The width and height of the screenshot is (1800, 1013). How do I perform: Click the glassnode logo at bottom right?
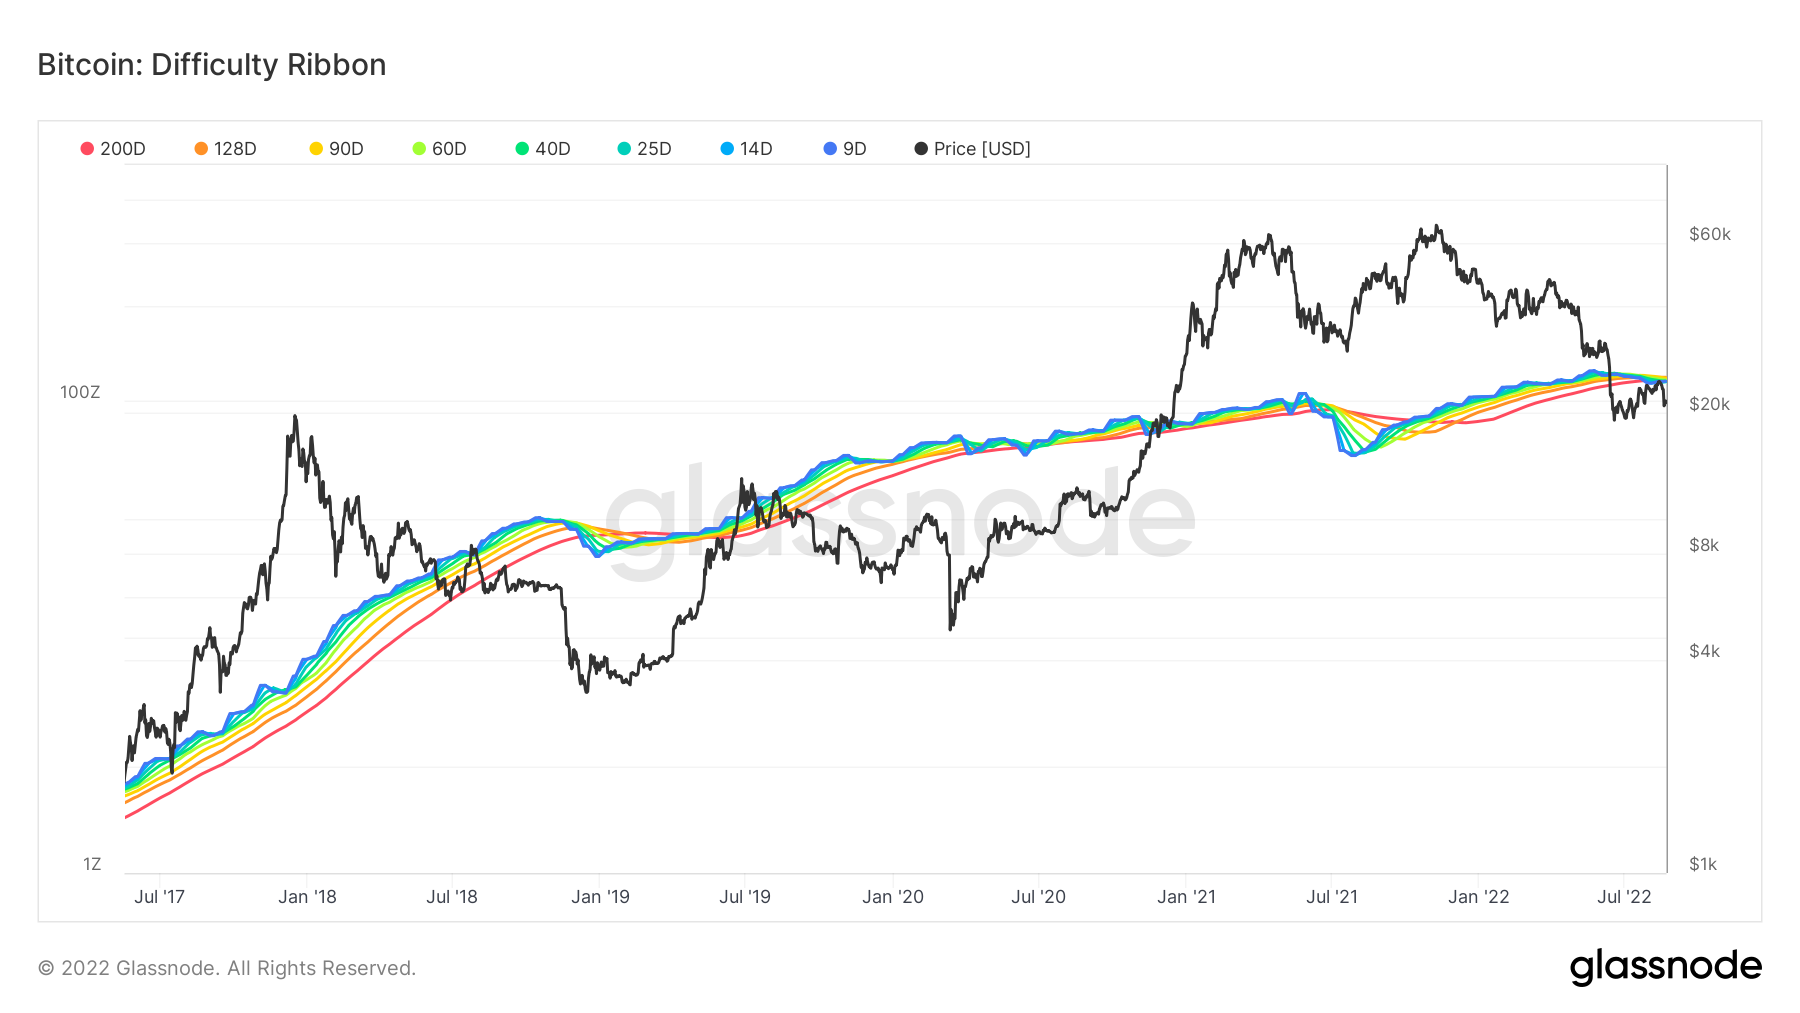pyautogui.click(x=1665, y=967)
